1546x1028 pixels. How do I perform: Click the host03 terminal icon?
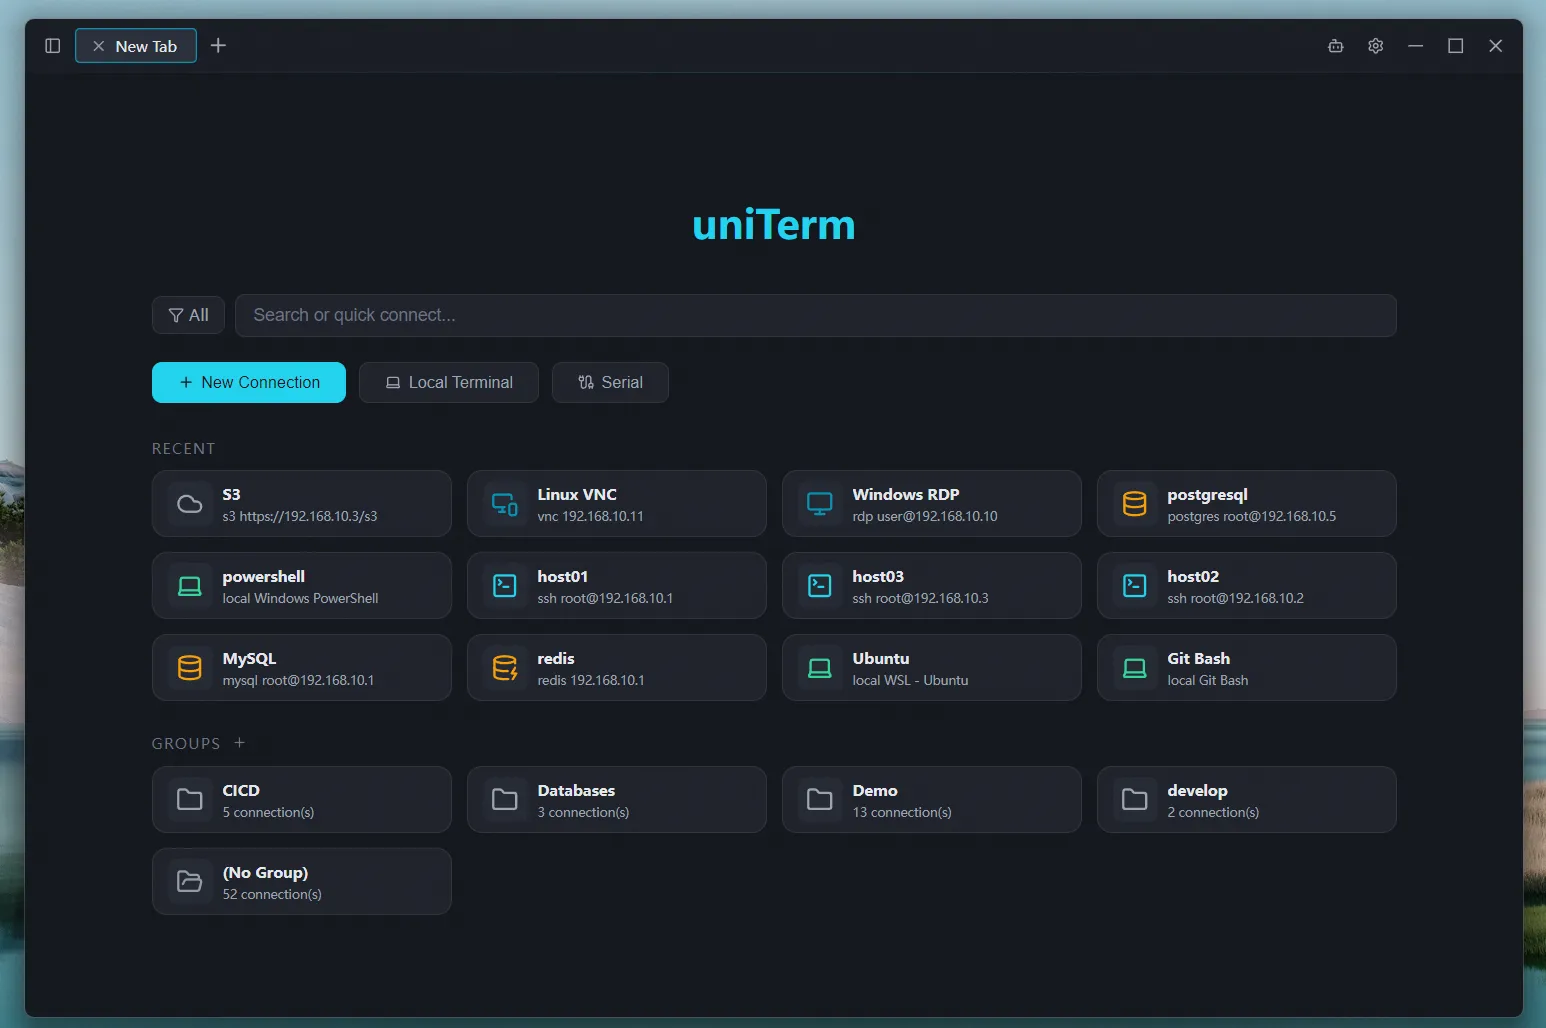(x=820, y=586)
